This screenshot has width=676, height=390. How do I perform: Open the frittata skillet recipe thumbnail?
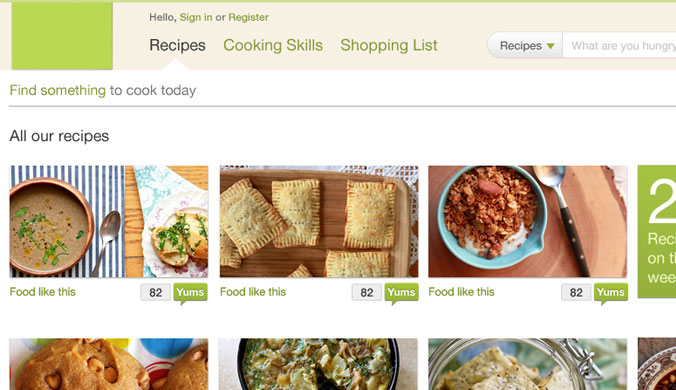click(318, 364)
